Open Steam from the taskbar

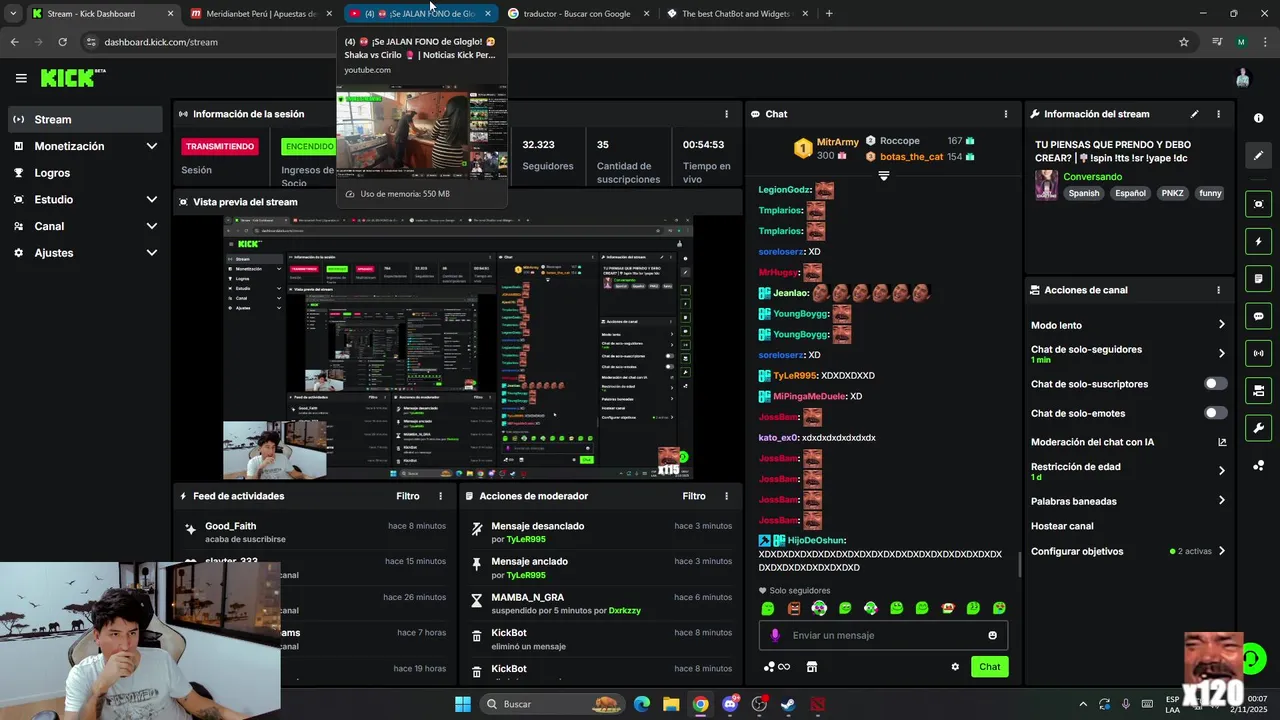[x=788, y=704]
